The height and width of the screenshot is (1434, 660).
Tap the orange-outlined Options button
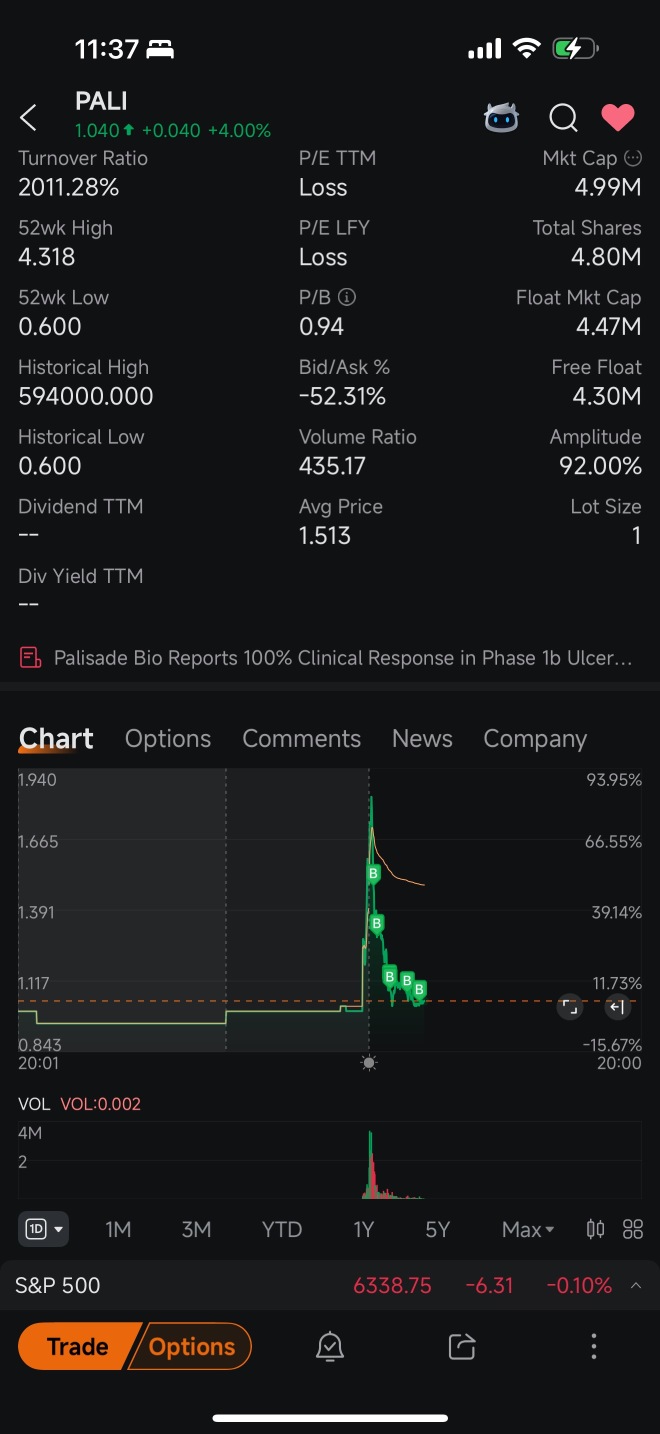click(192, 1346)
